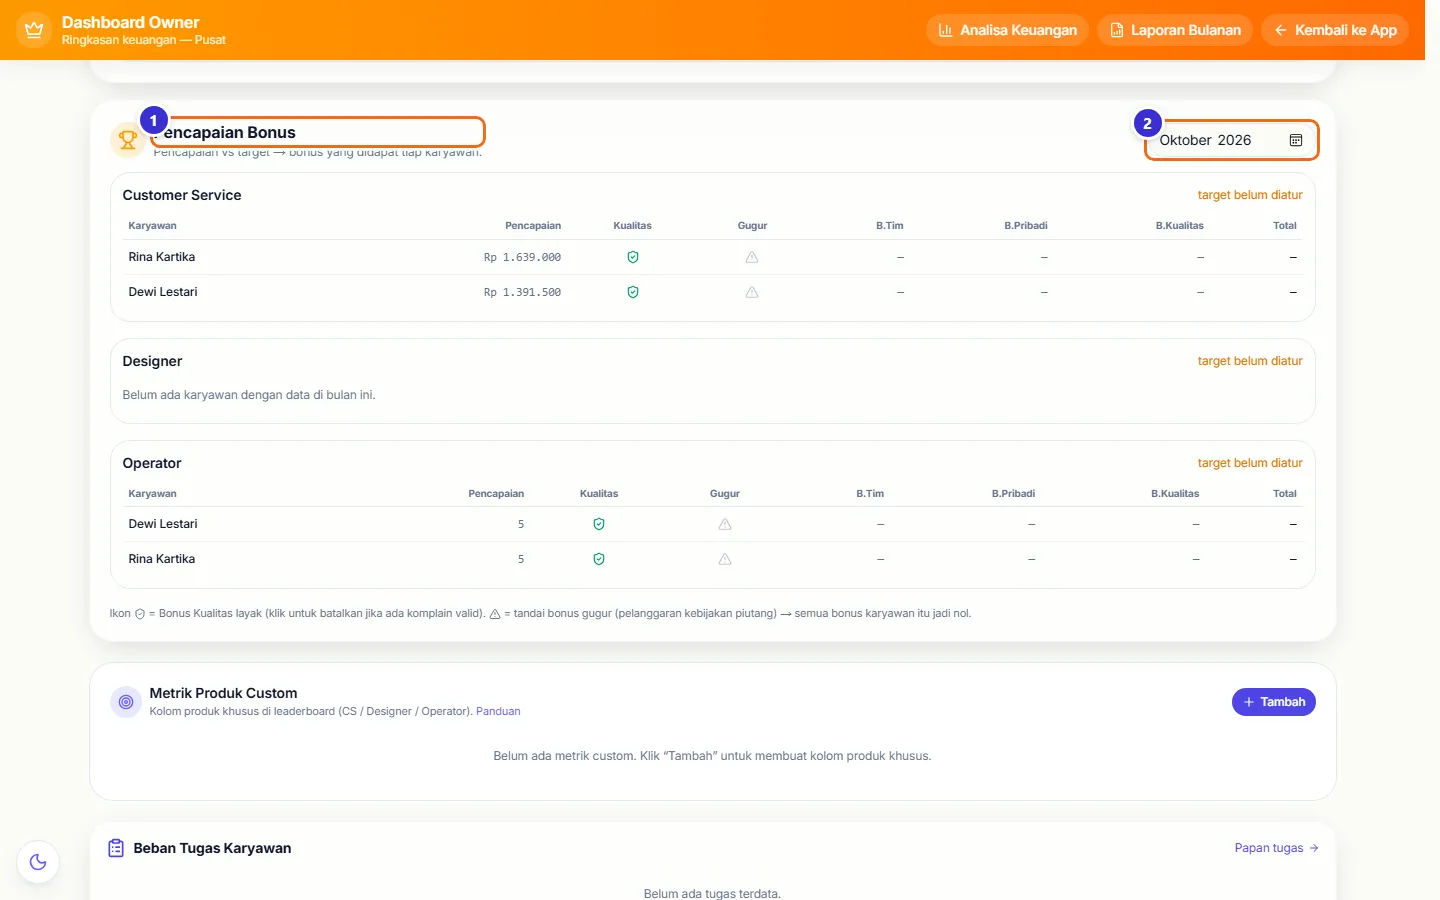1440x900 pixels.
Task: Toggle quality bonus shield for Rina Kartika in Customer Service
Action: (633, 257)
